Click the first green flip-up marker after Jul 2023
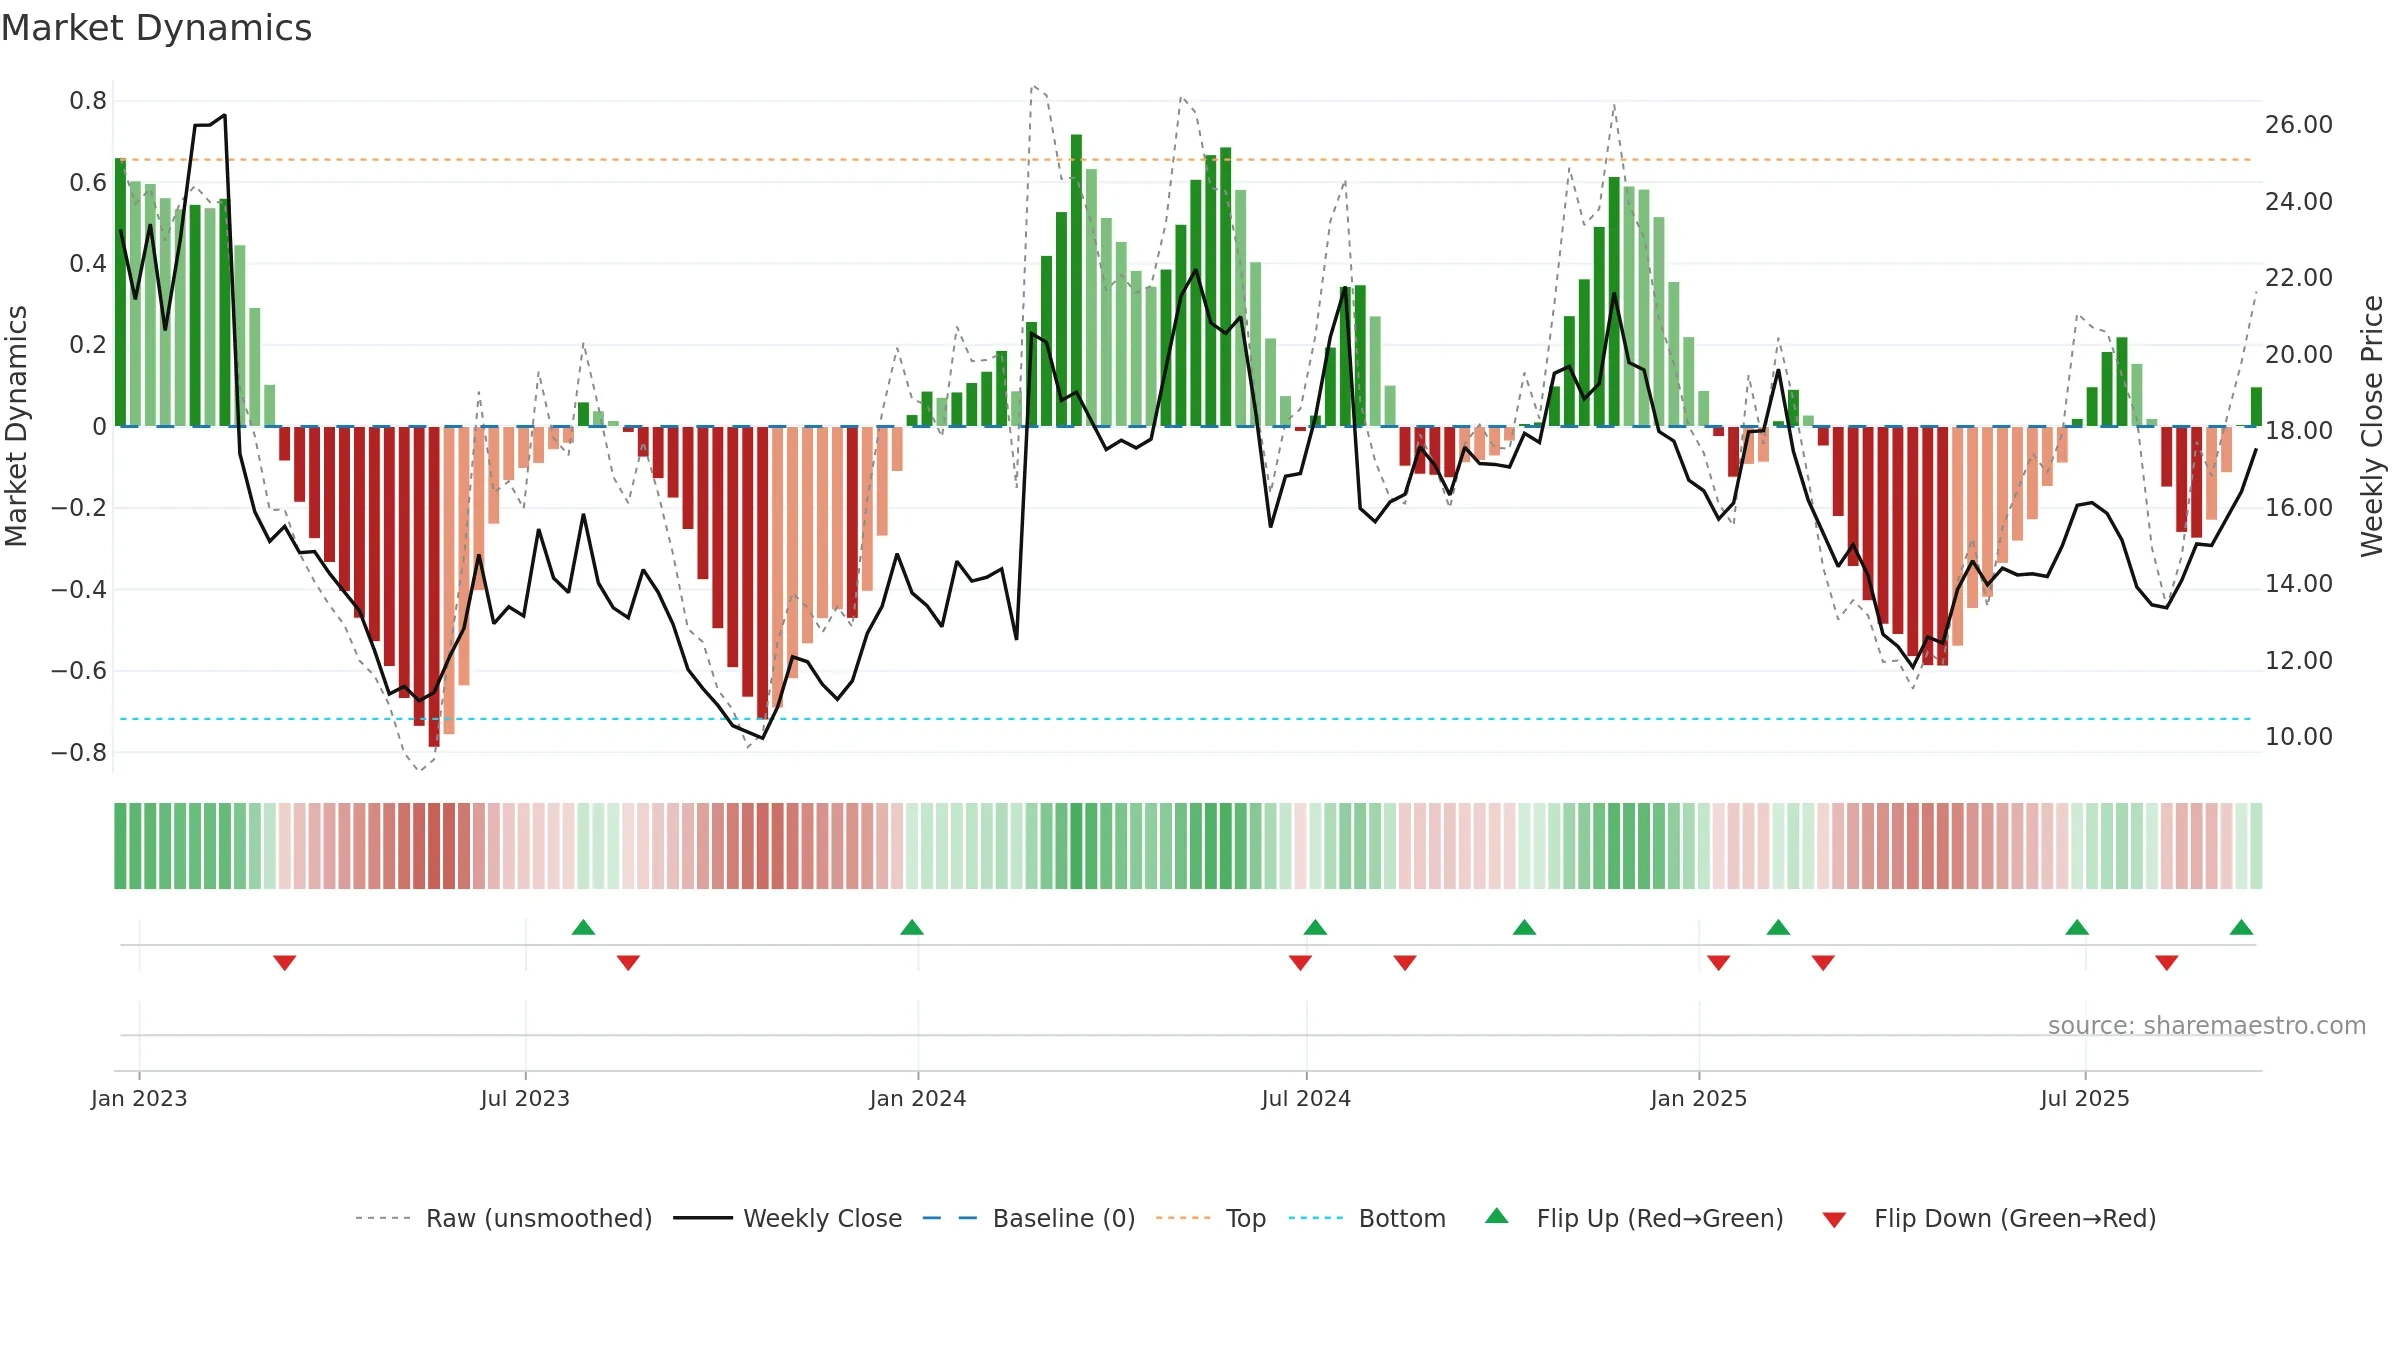The height and width of the screenshot is (1350, 2400). point(583,927)
